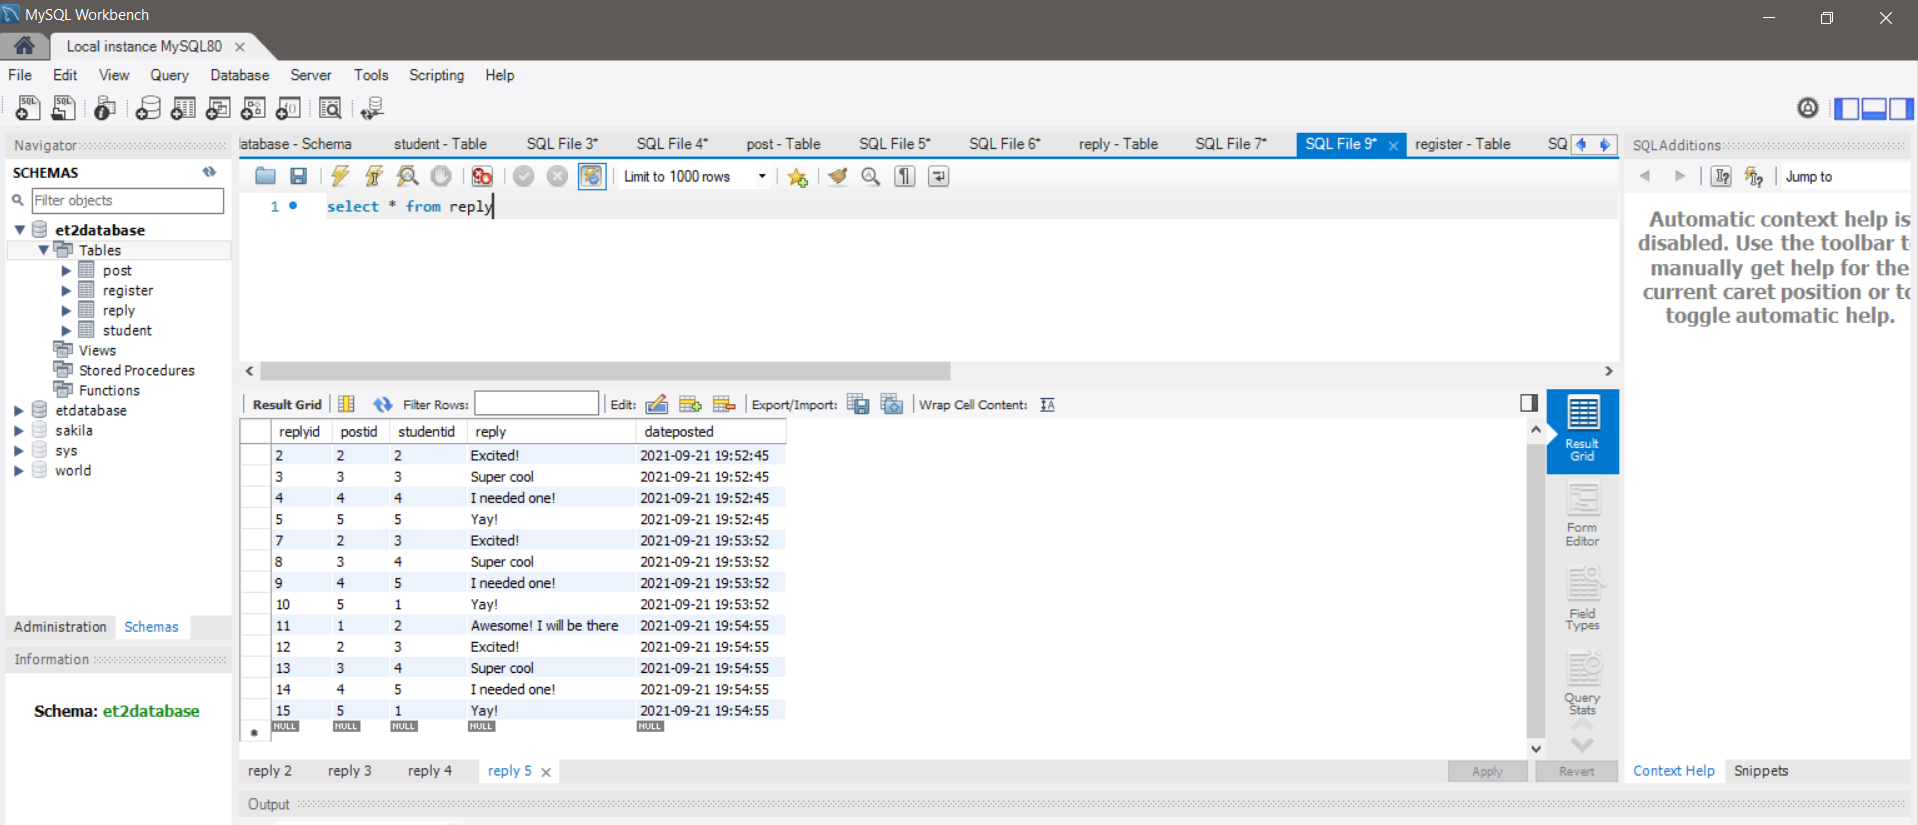Toggle automatic context help icon
1918x825 pixels.
1754,176
